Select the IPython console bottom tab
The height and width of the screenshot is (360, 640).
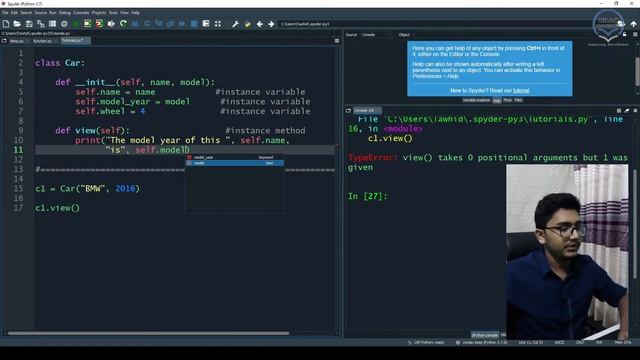point(485,335)
